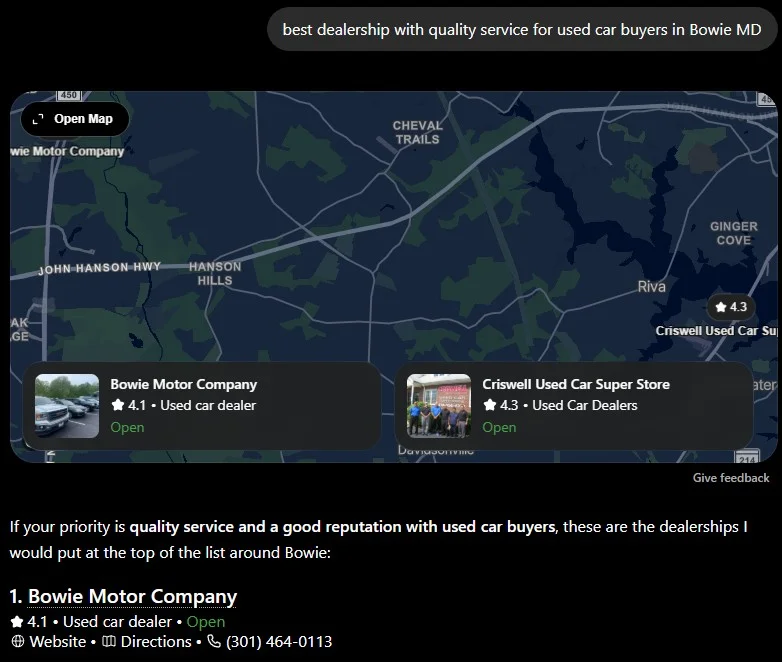The image size is (782, 662).
Task: Click the route 214 shield on map
Action: (x=747, y=457)
